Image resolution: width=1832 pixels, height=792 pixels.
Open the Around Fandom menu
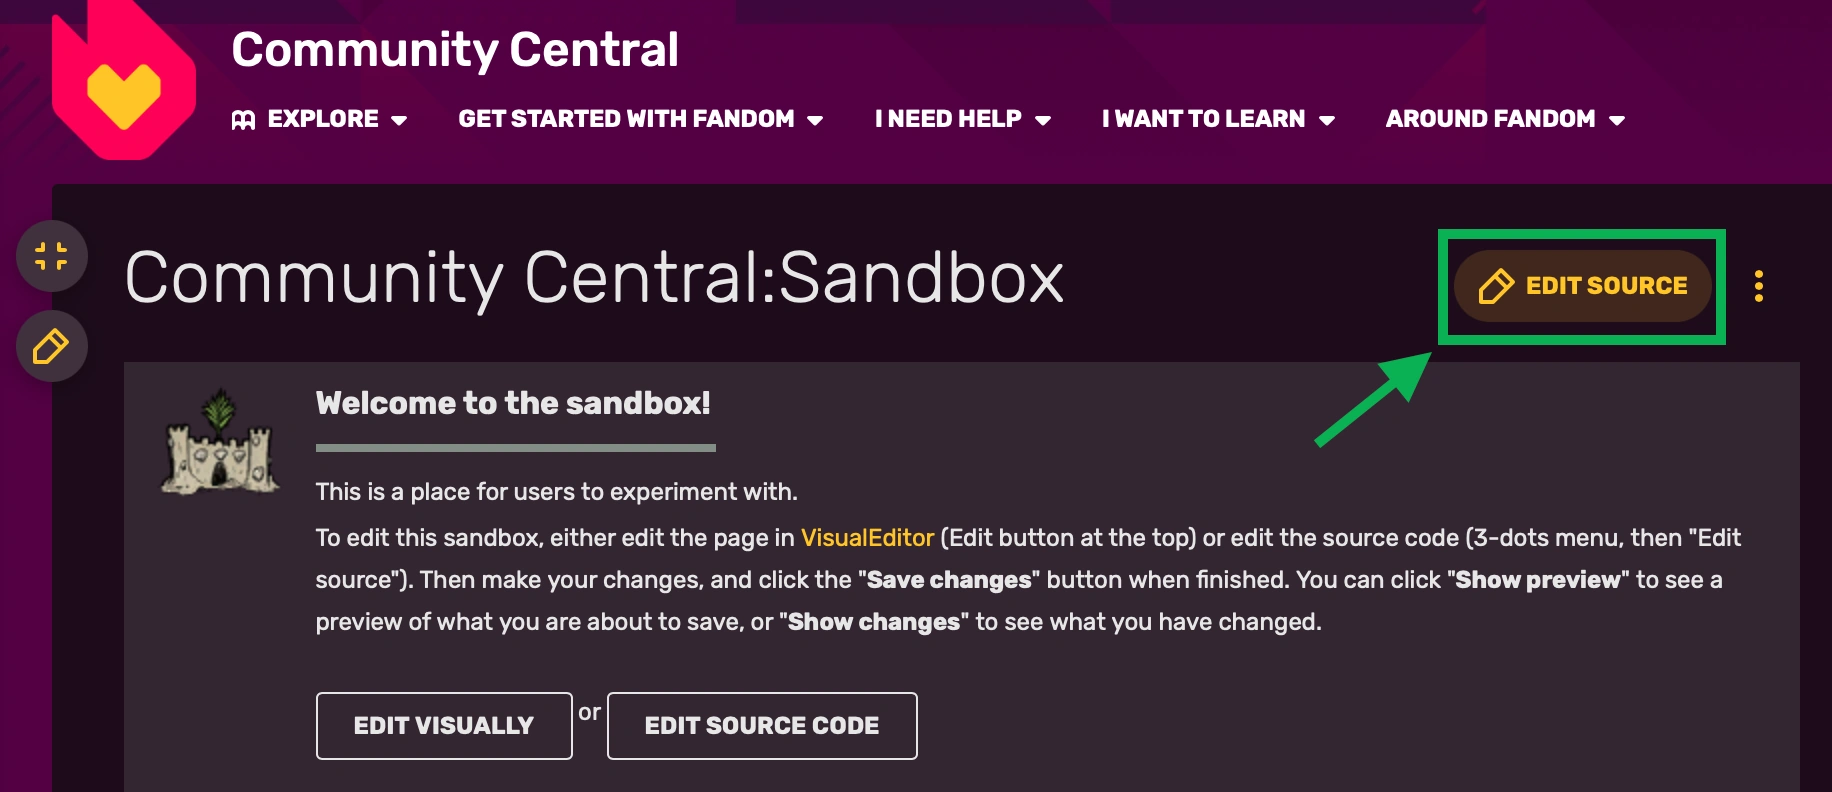point(1489,119)
